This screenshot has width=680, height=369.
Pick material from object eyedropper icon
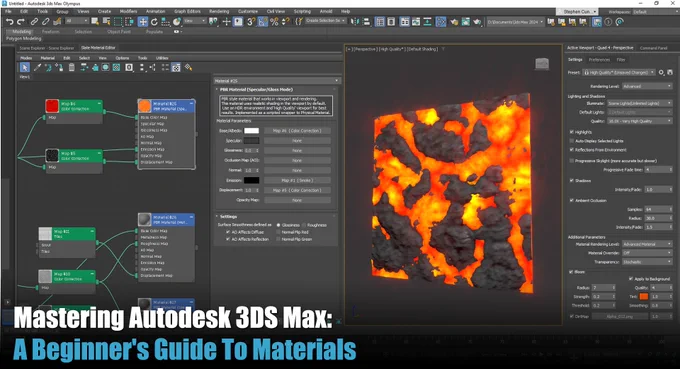37,67
